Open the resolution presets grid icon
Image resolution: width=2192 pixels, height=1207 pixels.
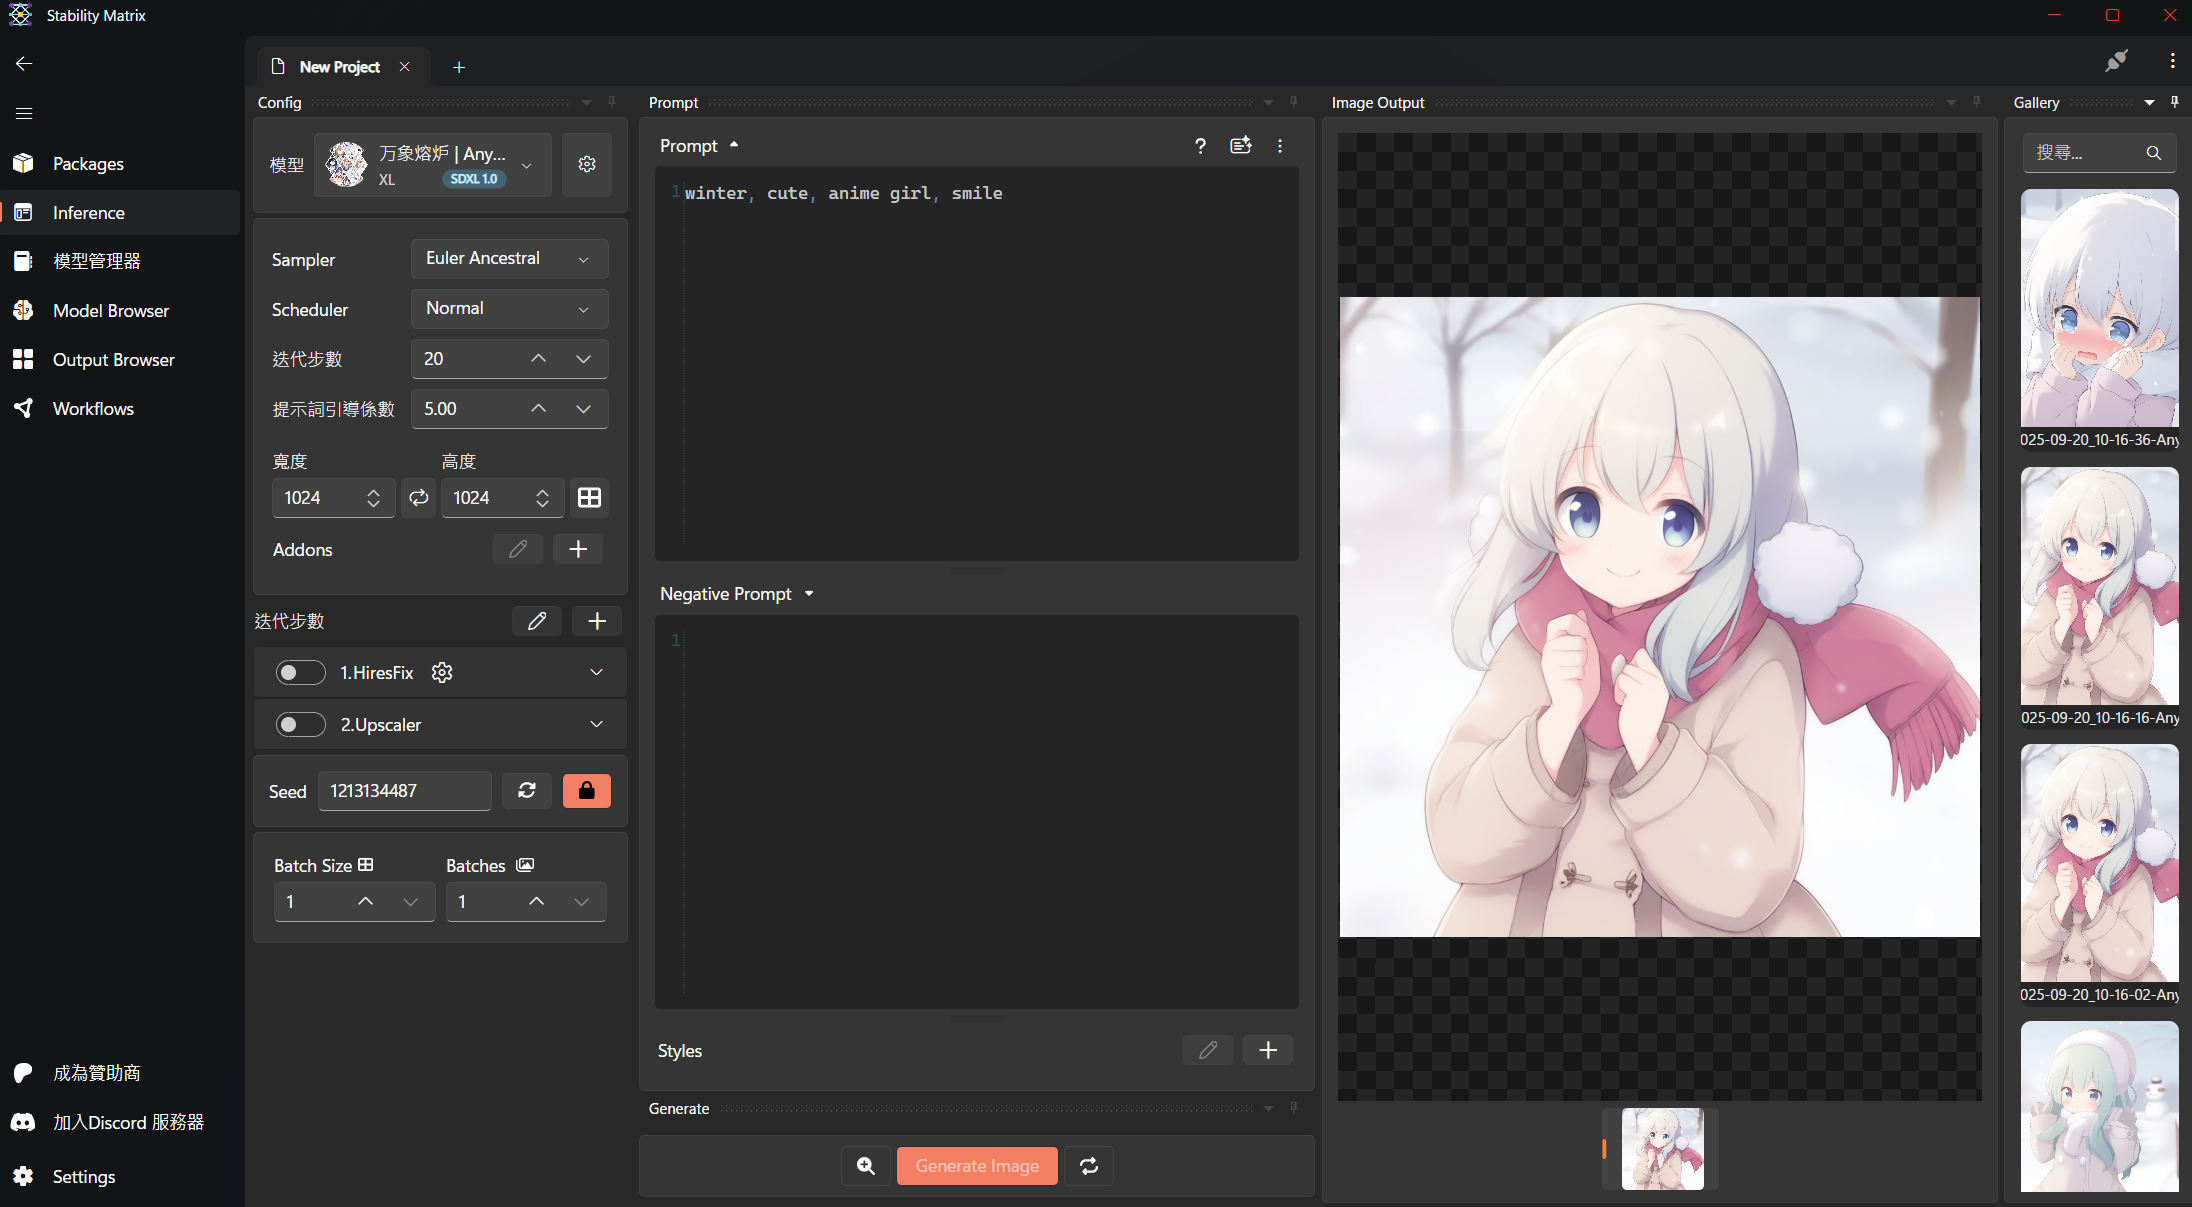pyautogui.click(x=590, y=498)
